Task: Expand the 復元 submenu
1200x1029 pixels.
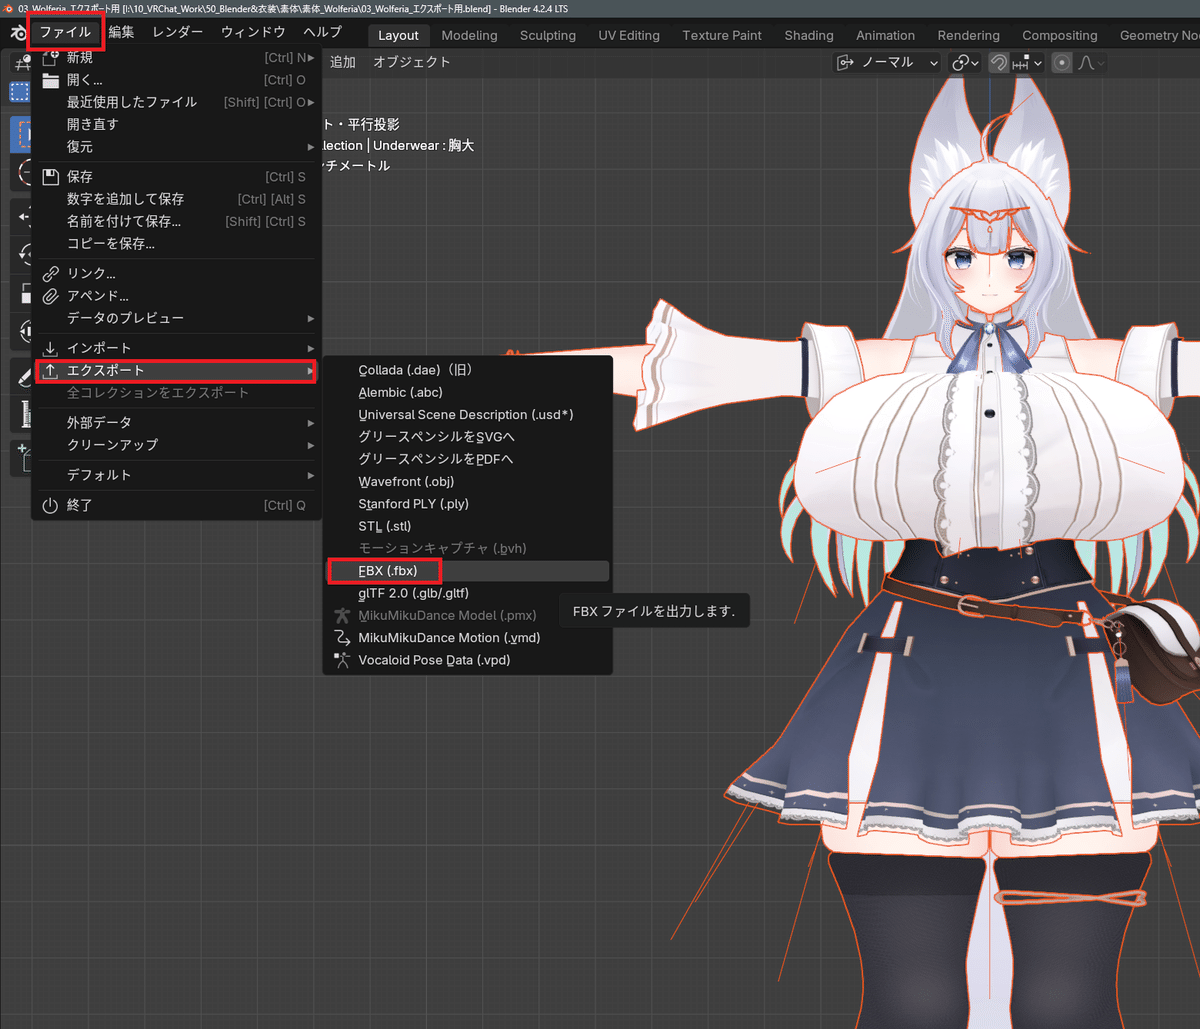Action: point(177,146)
